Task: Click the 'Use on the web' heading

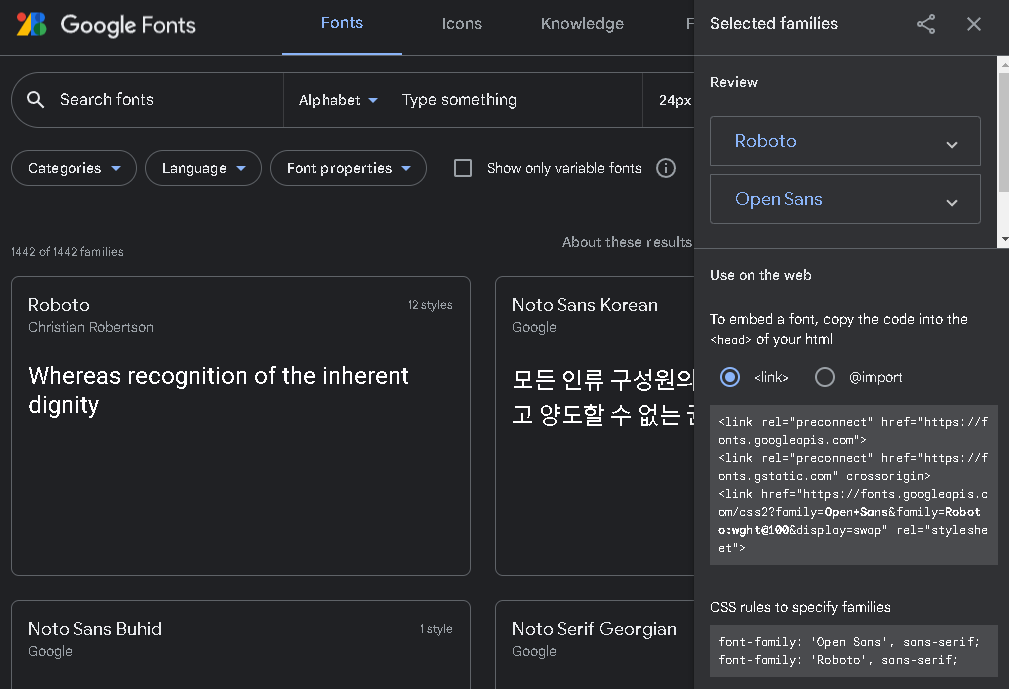Action: [x=761, y=275]
